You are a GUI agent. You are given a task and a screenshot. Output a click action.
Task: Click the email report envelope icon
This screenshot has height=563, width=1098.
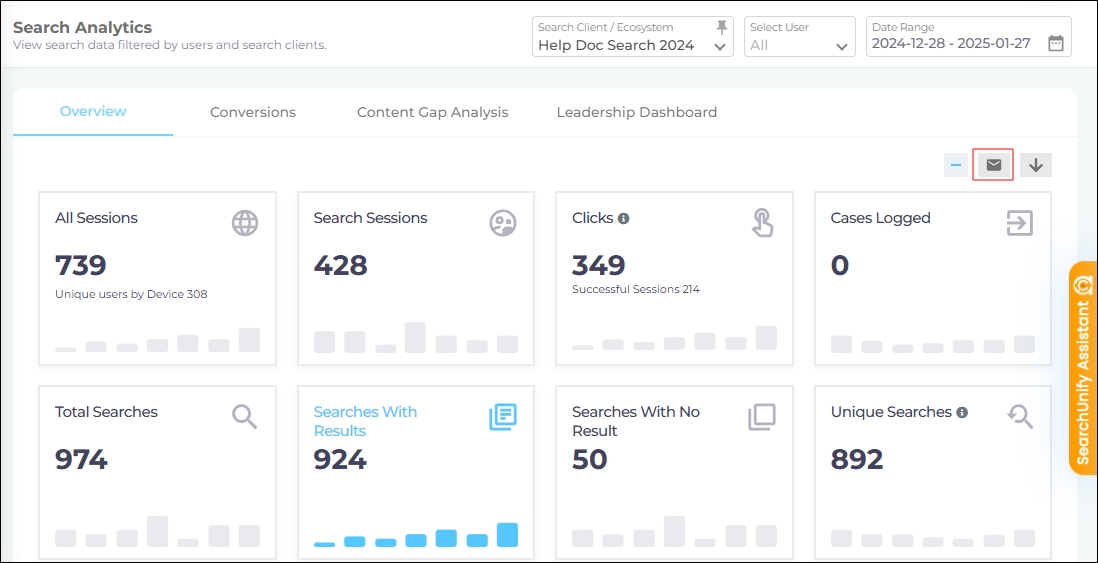[x=993, y=165]
